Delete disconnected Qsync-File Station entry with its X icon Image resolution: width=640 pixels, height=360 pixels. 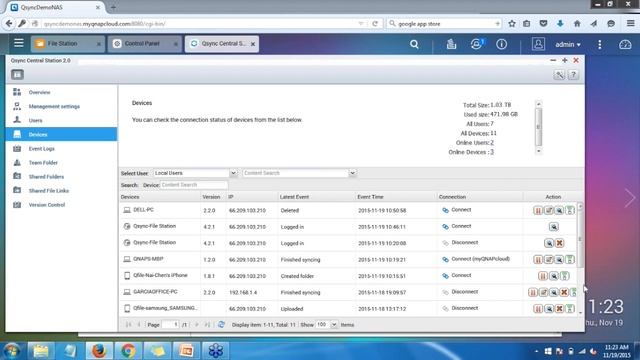pyautogui.click(x=560, y=243)
